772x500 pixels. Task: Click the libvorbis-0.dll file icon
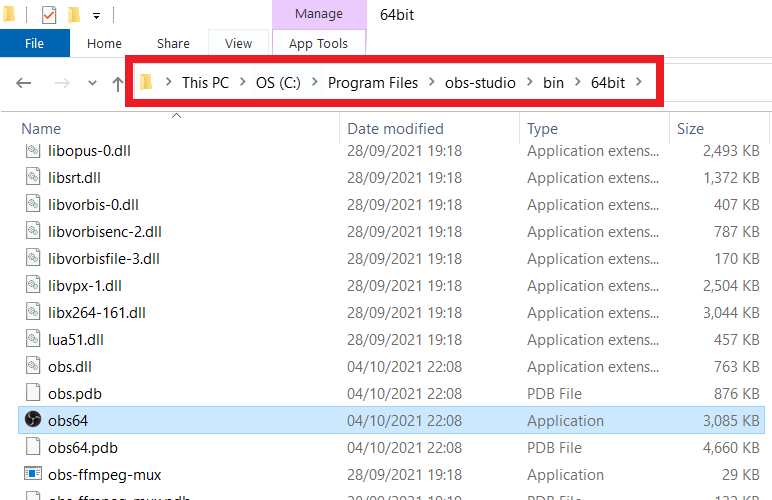32,203
